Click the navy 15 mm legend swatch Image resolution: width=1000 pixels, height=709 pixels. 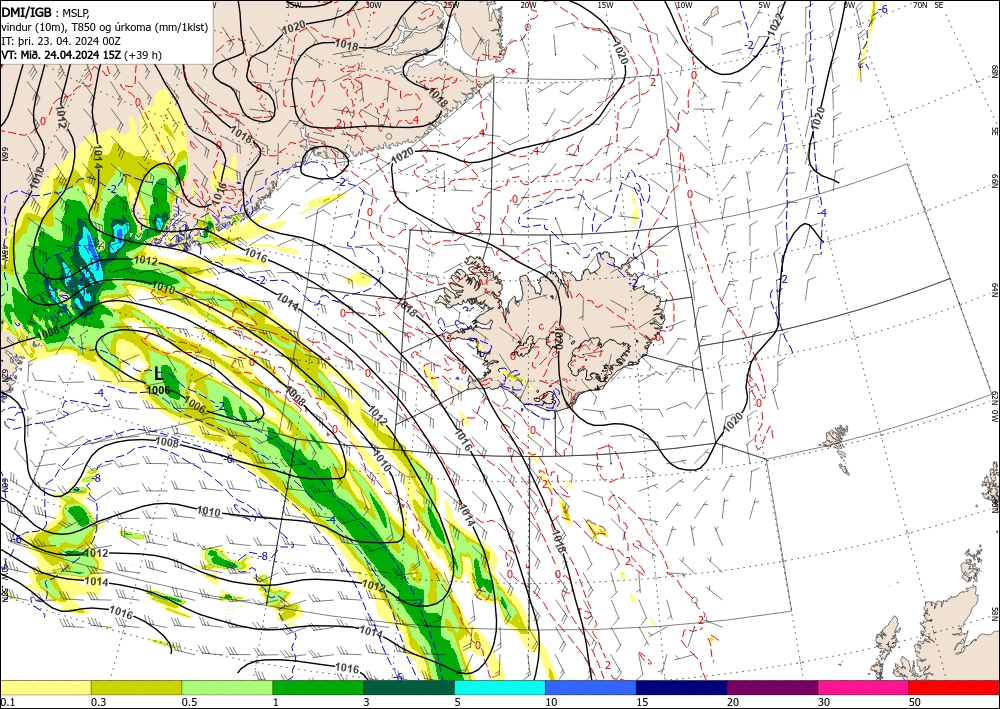(682, 687)
